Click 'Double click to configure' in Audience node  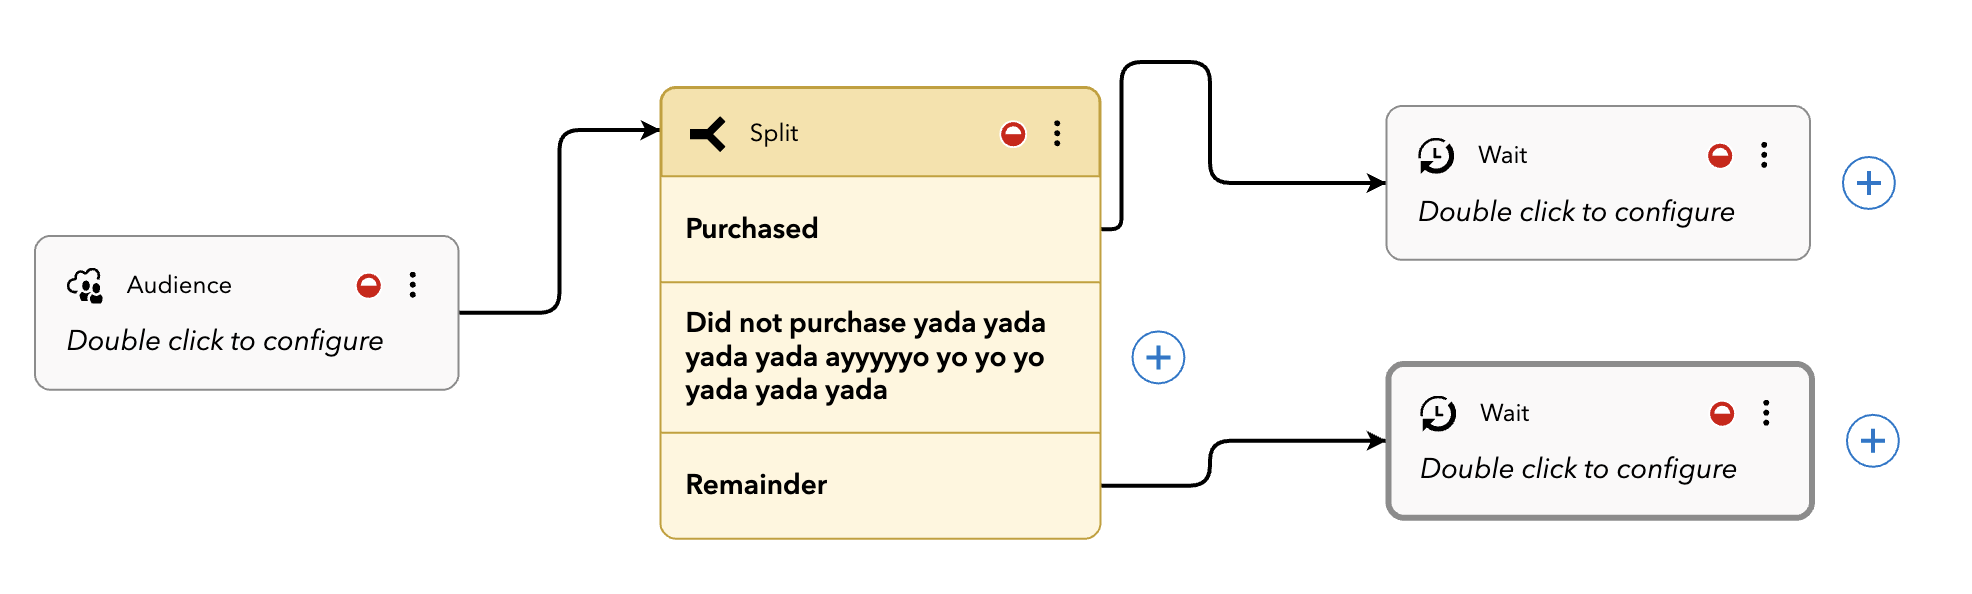(x=225, y=341)
